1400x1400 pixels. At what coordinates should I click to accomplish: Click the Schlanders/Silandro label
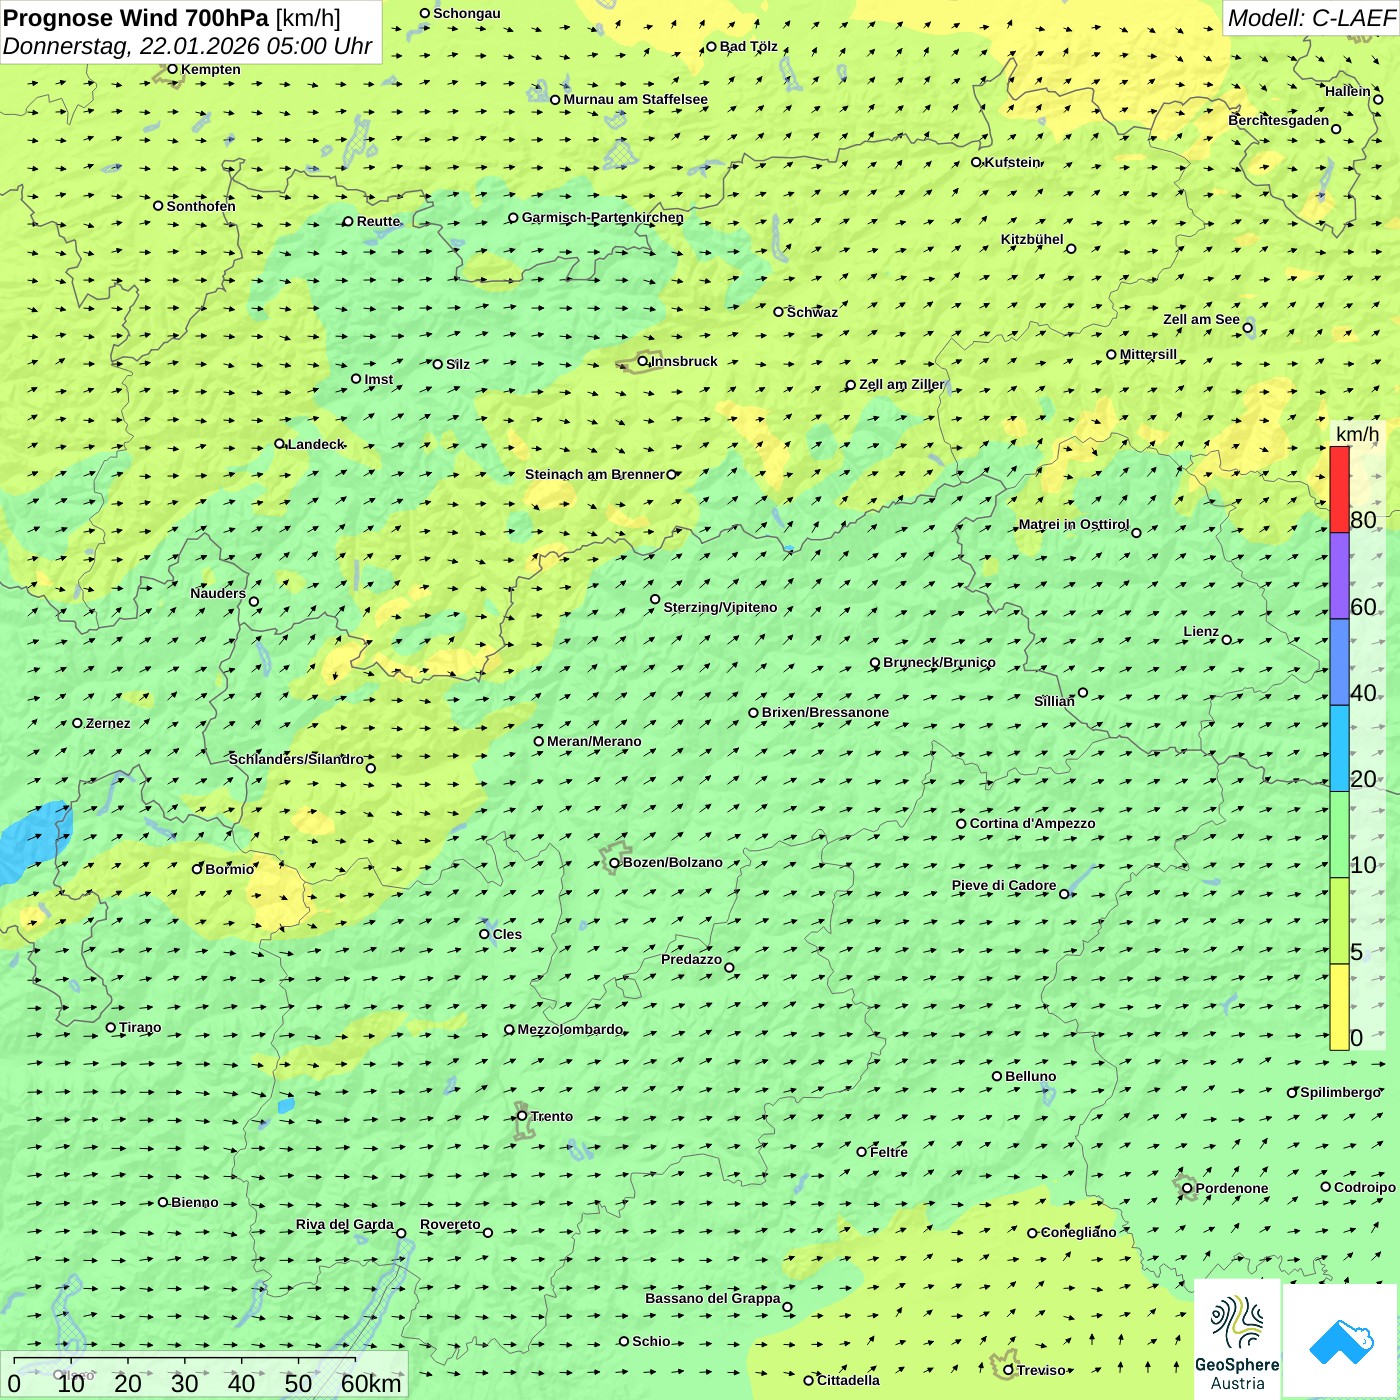(x=296, y=759)
